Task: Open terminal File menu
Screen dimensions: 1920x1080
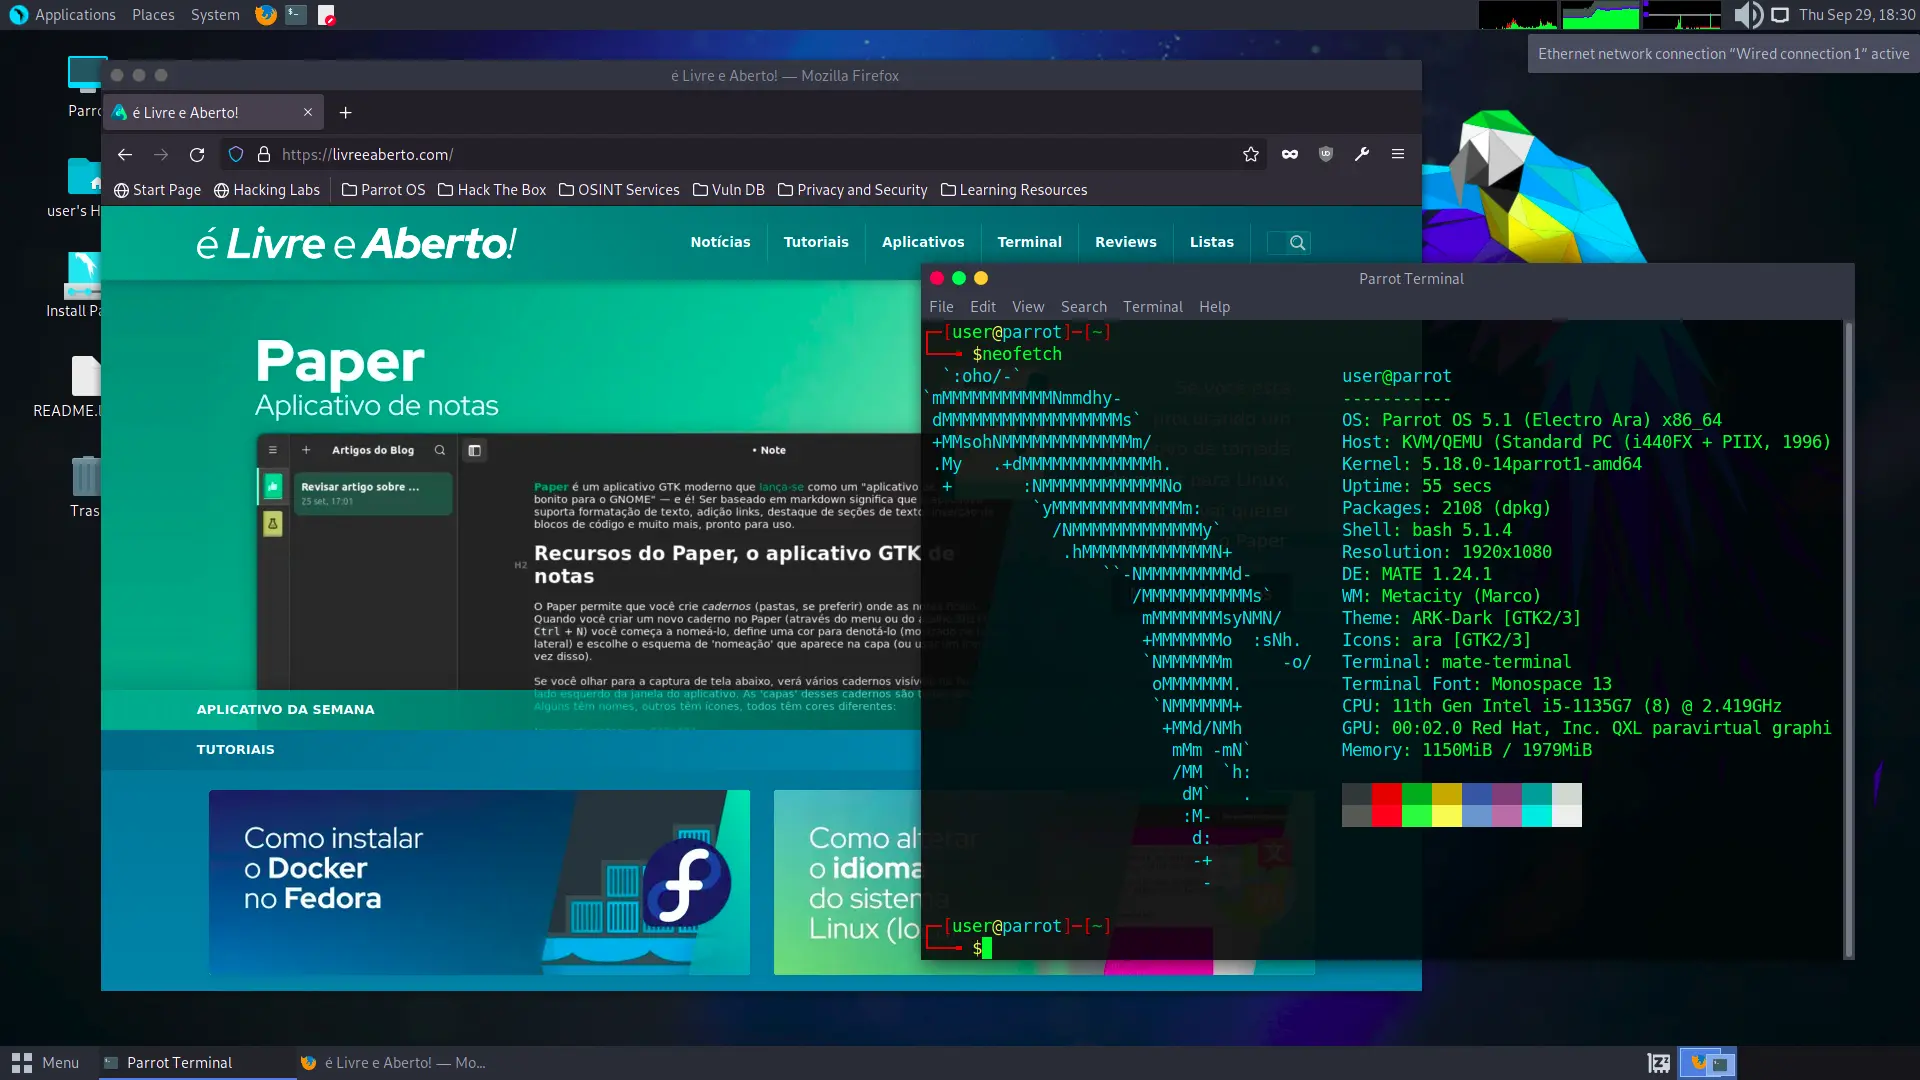Action: (941, 307)
